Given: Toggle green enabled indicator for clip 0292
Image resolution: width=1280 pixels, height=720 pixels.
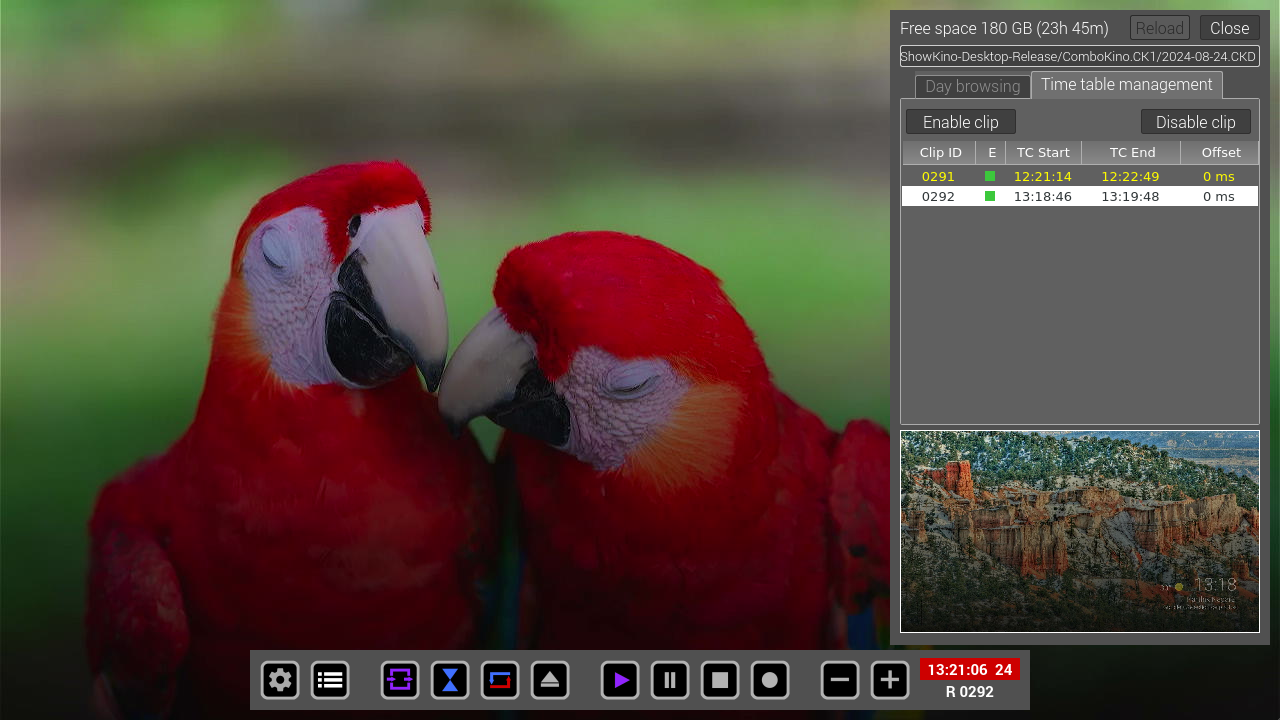Looking at the screenshot, I should pyautogui.click(x=990, y=196).
